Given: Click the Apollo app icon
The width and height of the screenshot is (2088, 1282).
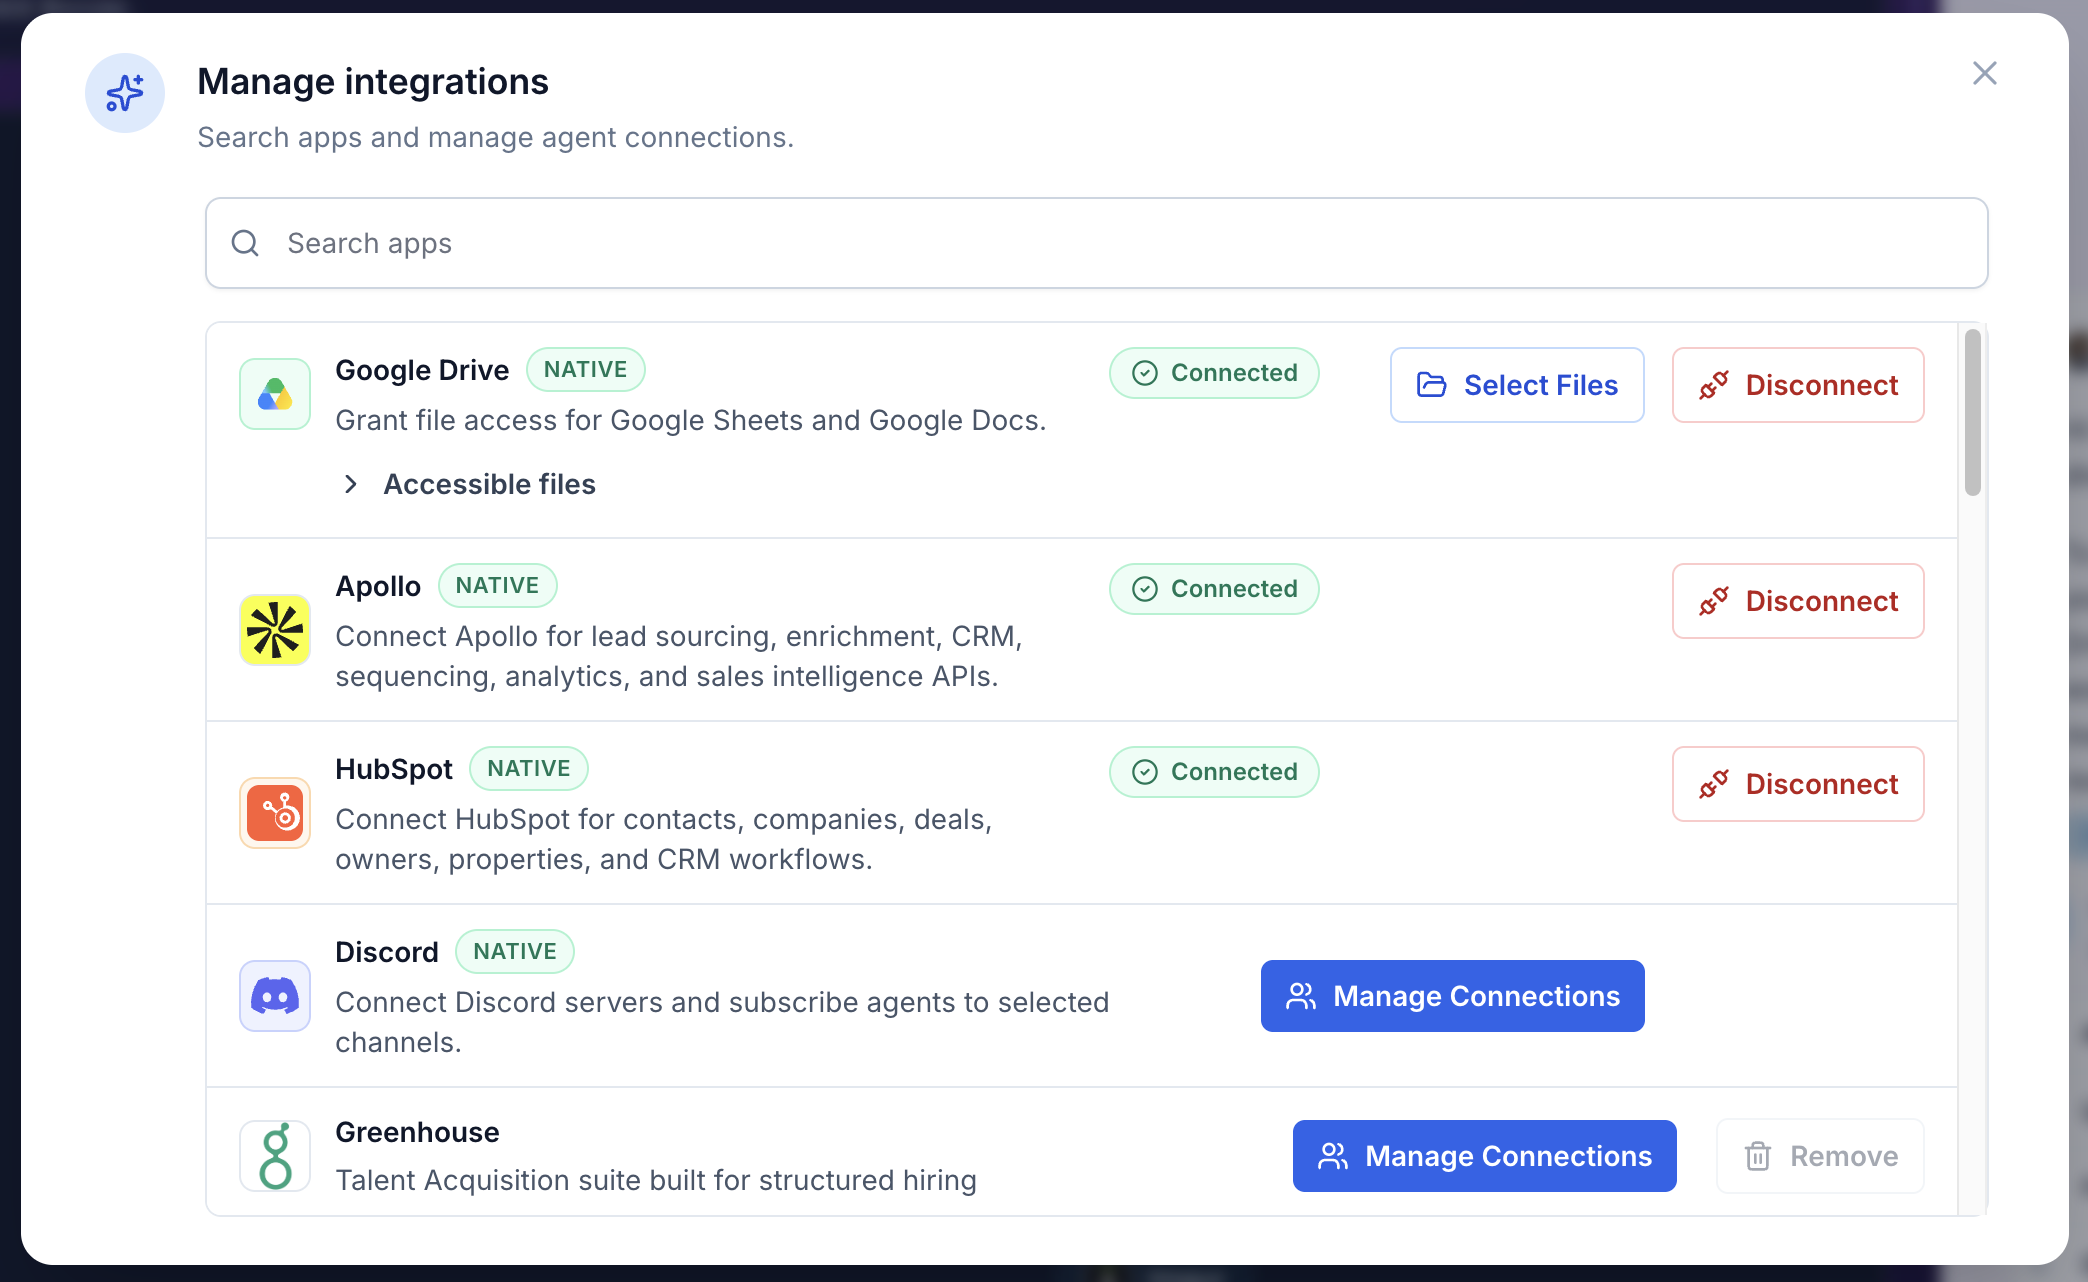Looking at the screenshot, I should 275,630.
